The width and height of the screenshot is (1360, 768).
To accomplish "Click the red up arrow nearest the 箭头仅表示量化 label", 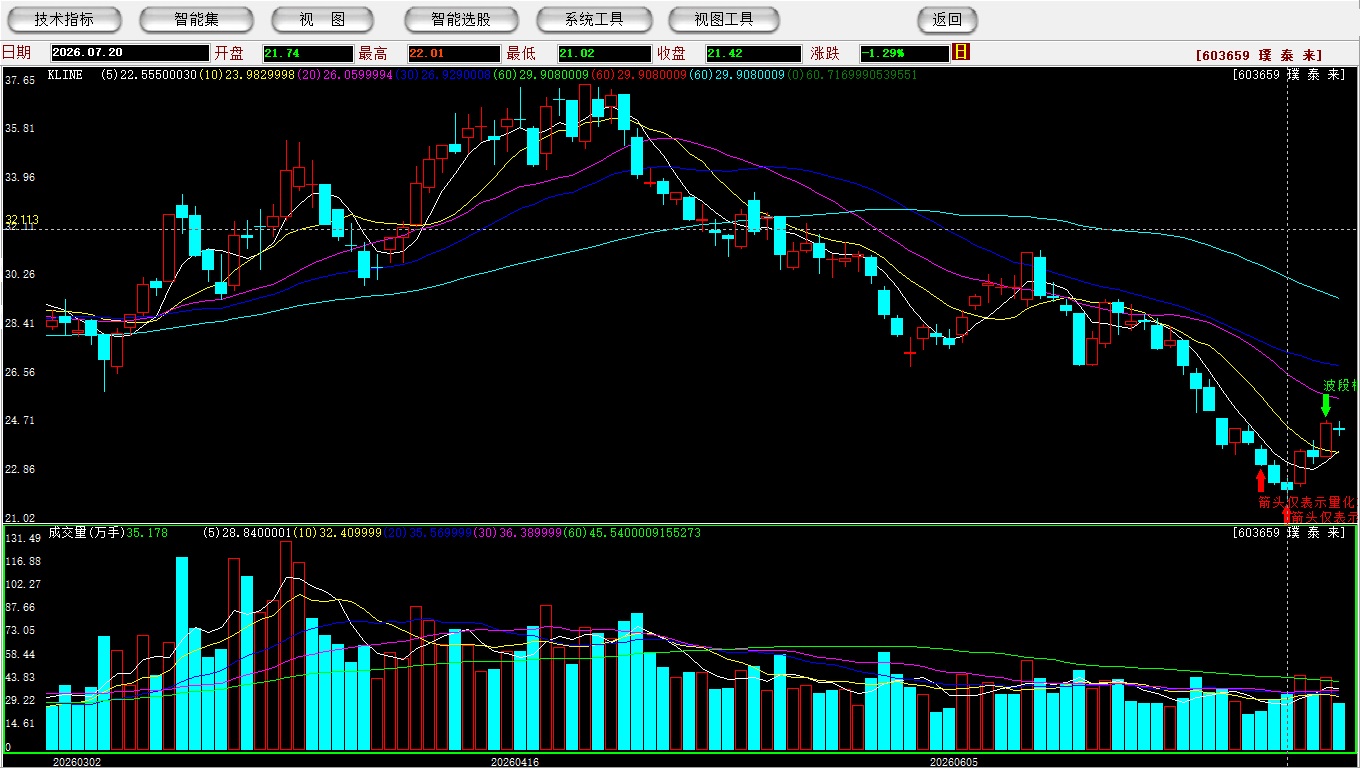I will click(x=1260, y=481).
